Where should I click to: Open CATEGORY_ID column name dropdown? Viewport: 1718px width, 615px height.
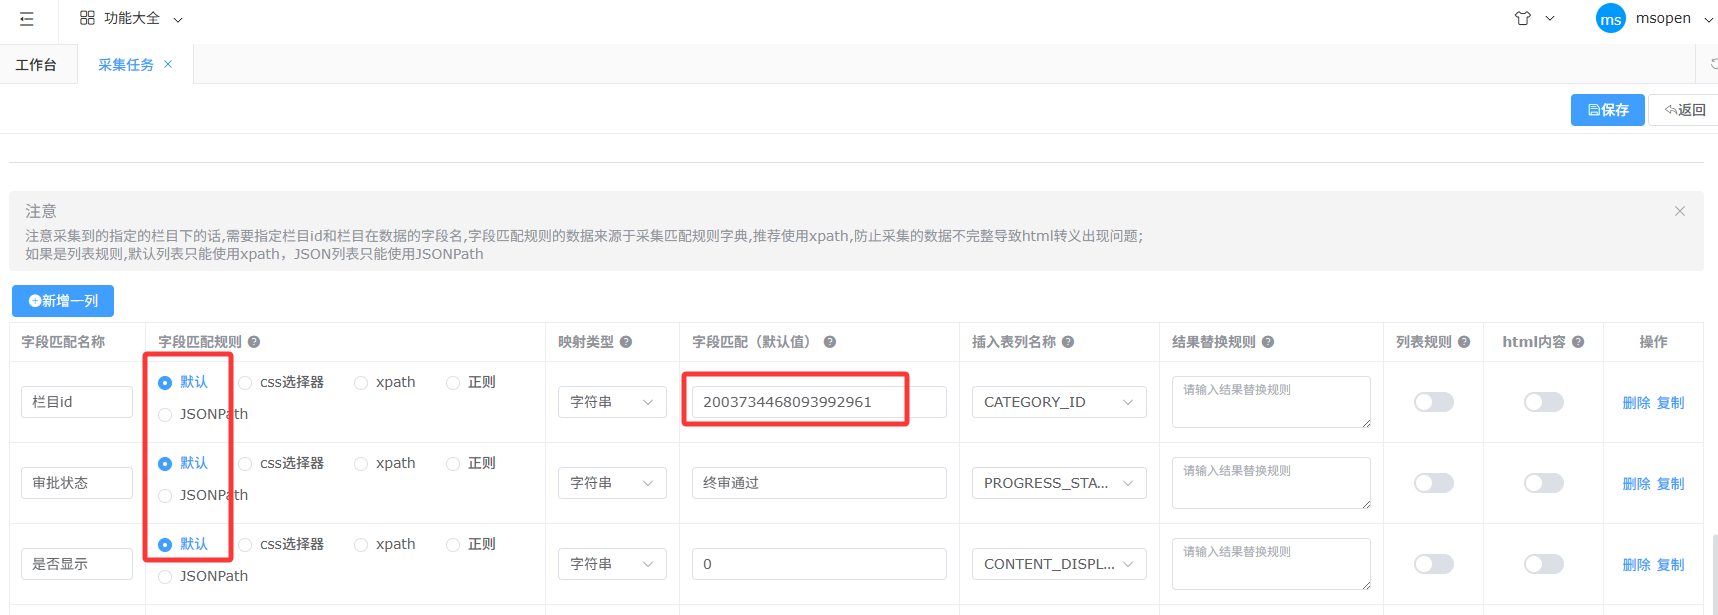1058,402
